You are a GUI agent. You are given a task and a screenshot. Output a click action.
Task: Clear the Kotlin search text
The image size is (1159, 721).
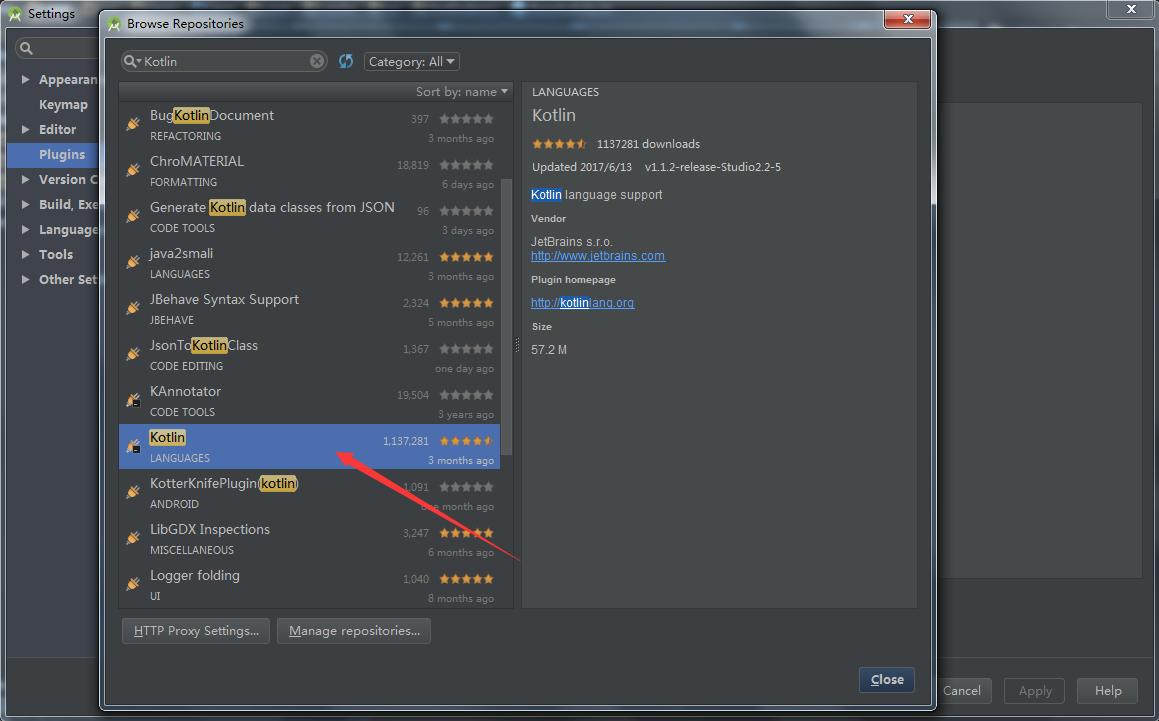tap(317, 61)
